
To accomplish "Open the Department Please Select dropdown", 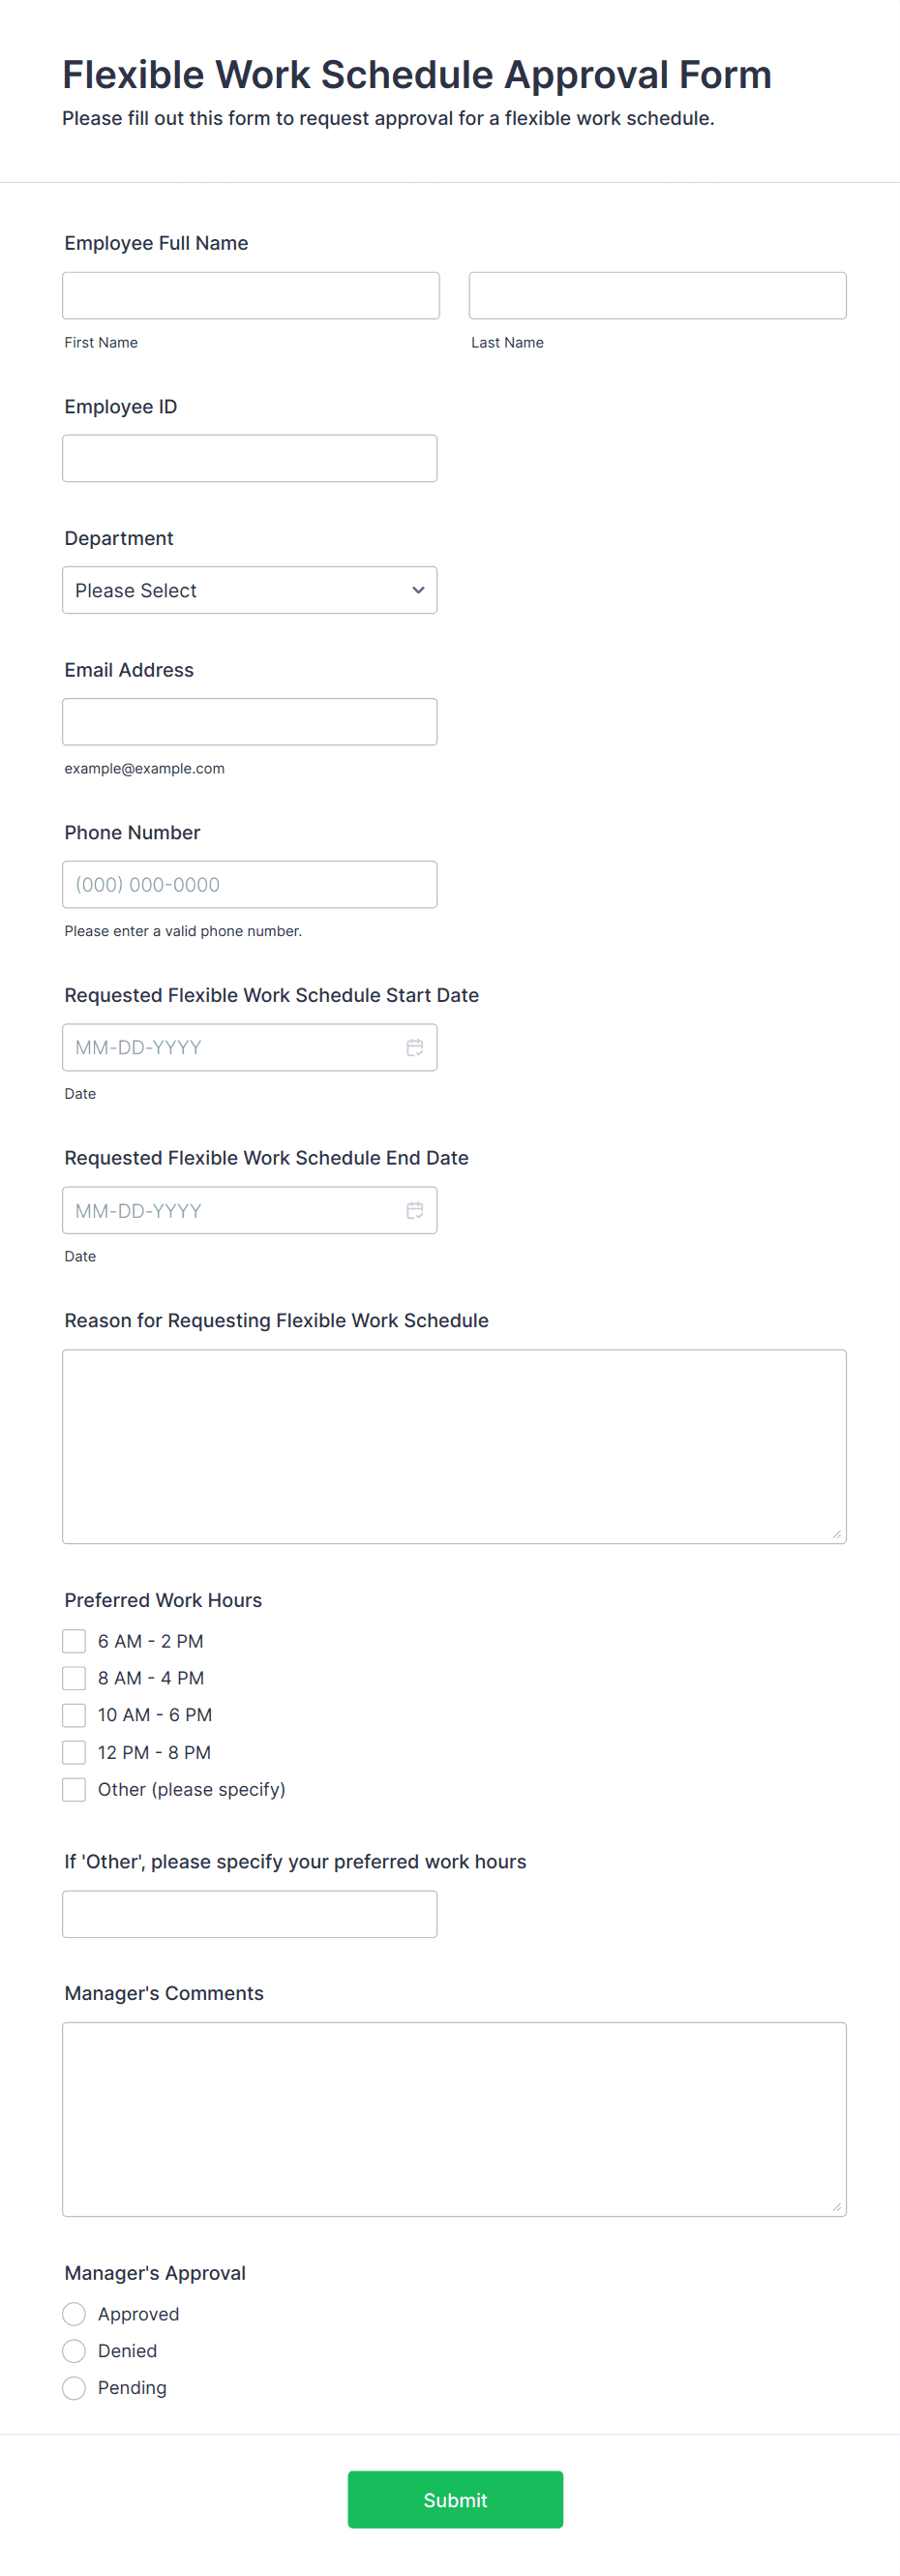I will click(249, 590).
